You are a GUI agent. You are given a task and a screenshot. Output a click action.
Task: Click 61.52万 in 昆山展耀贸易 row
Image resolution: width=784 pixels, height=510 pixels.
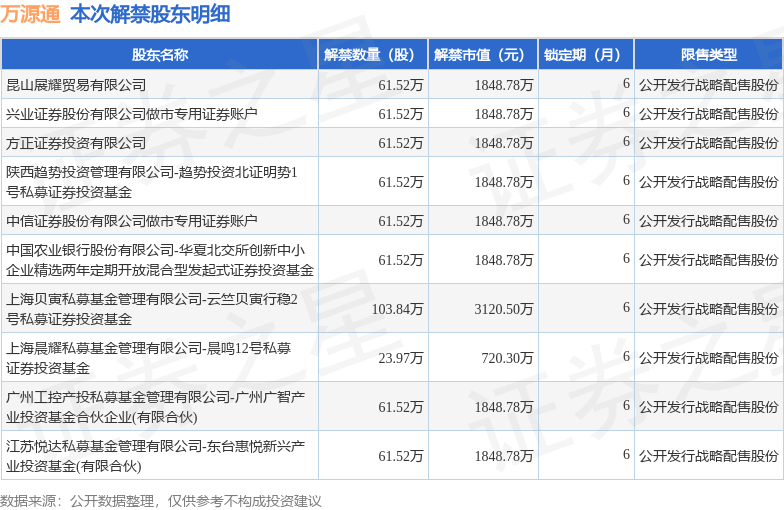click(x=401, y=85)
